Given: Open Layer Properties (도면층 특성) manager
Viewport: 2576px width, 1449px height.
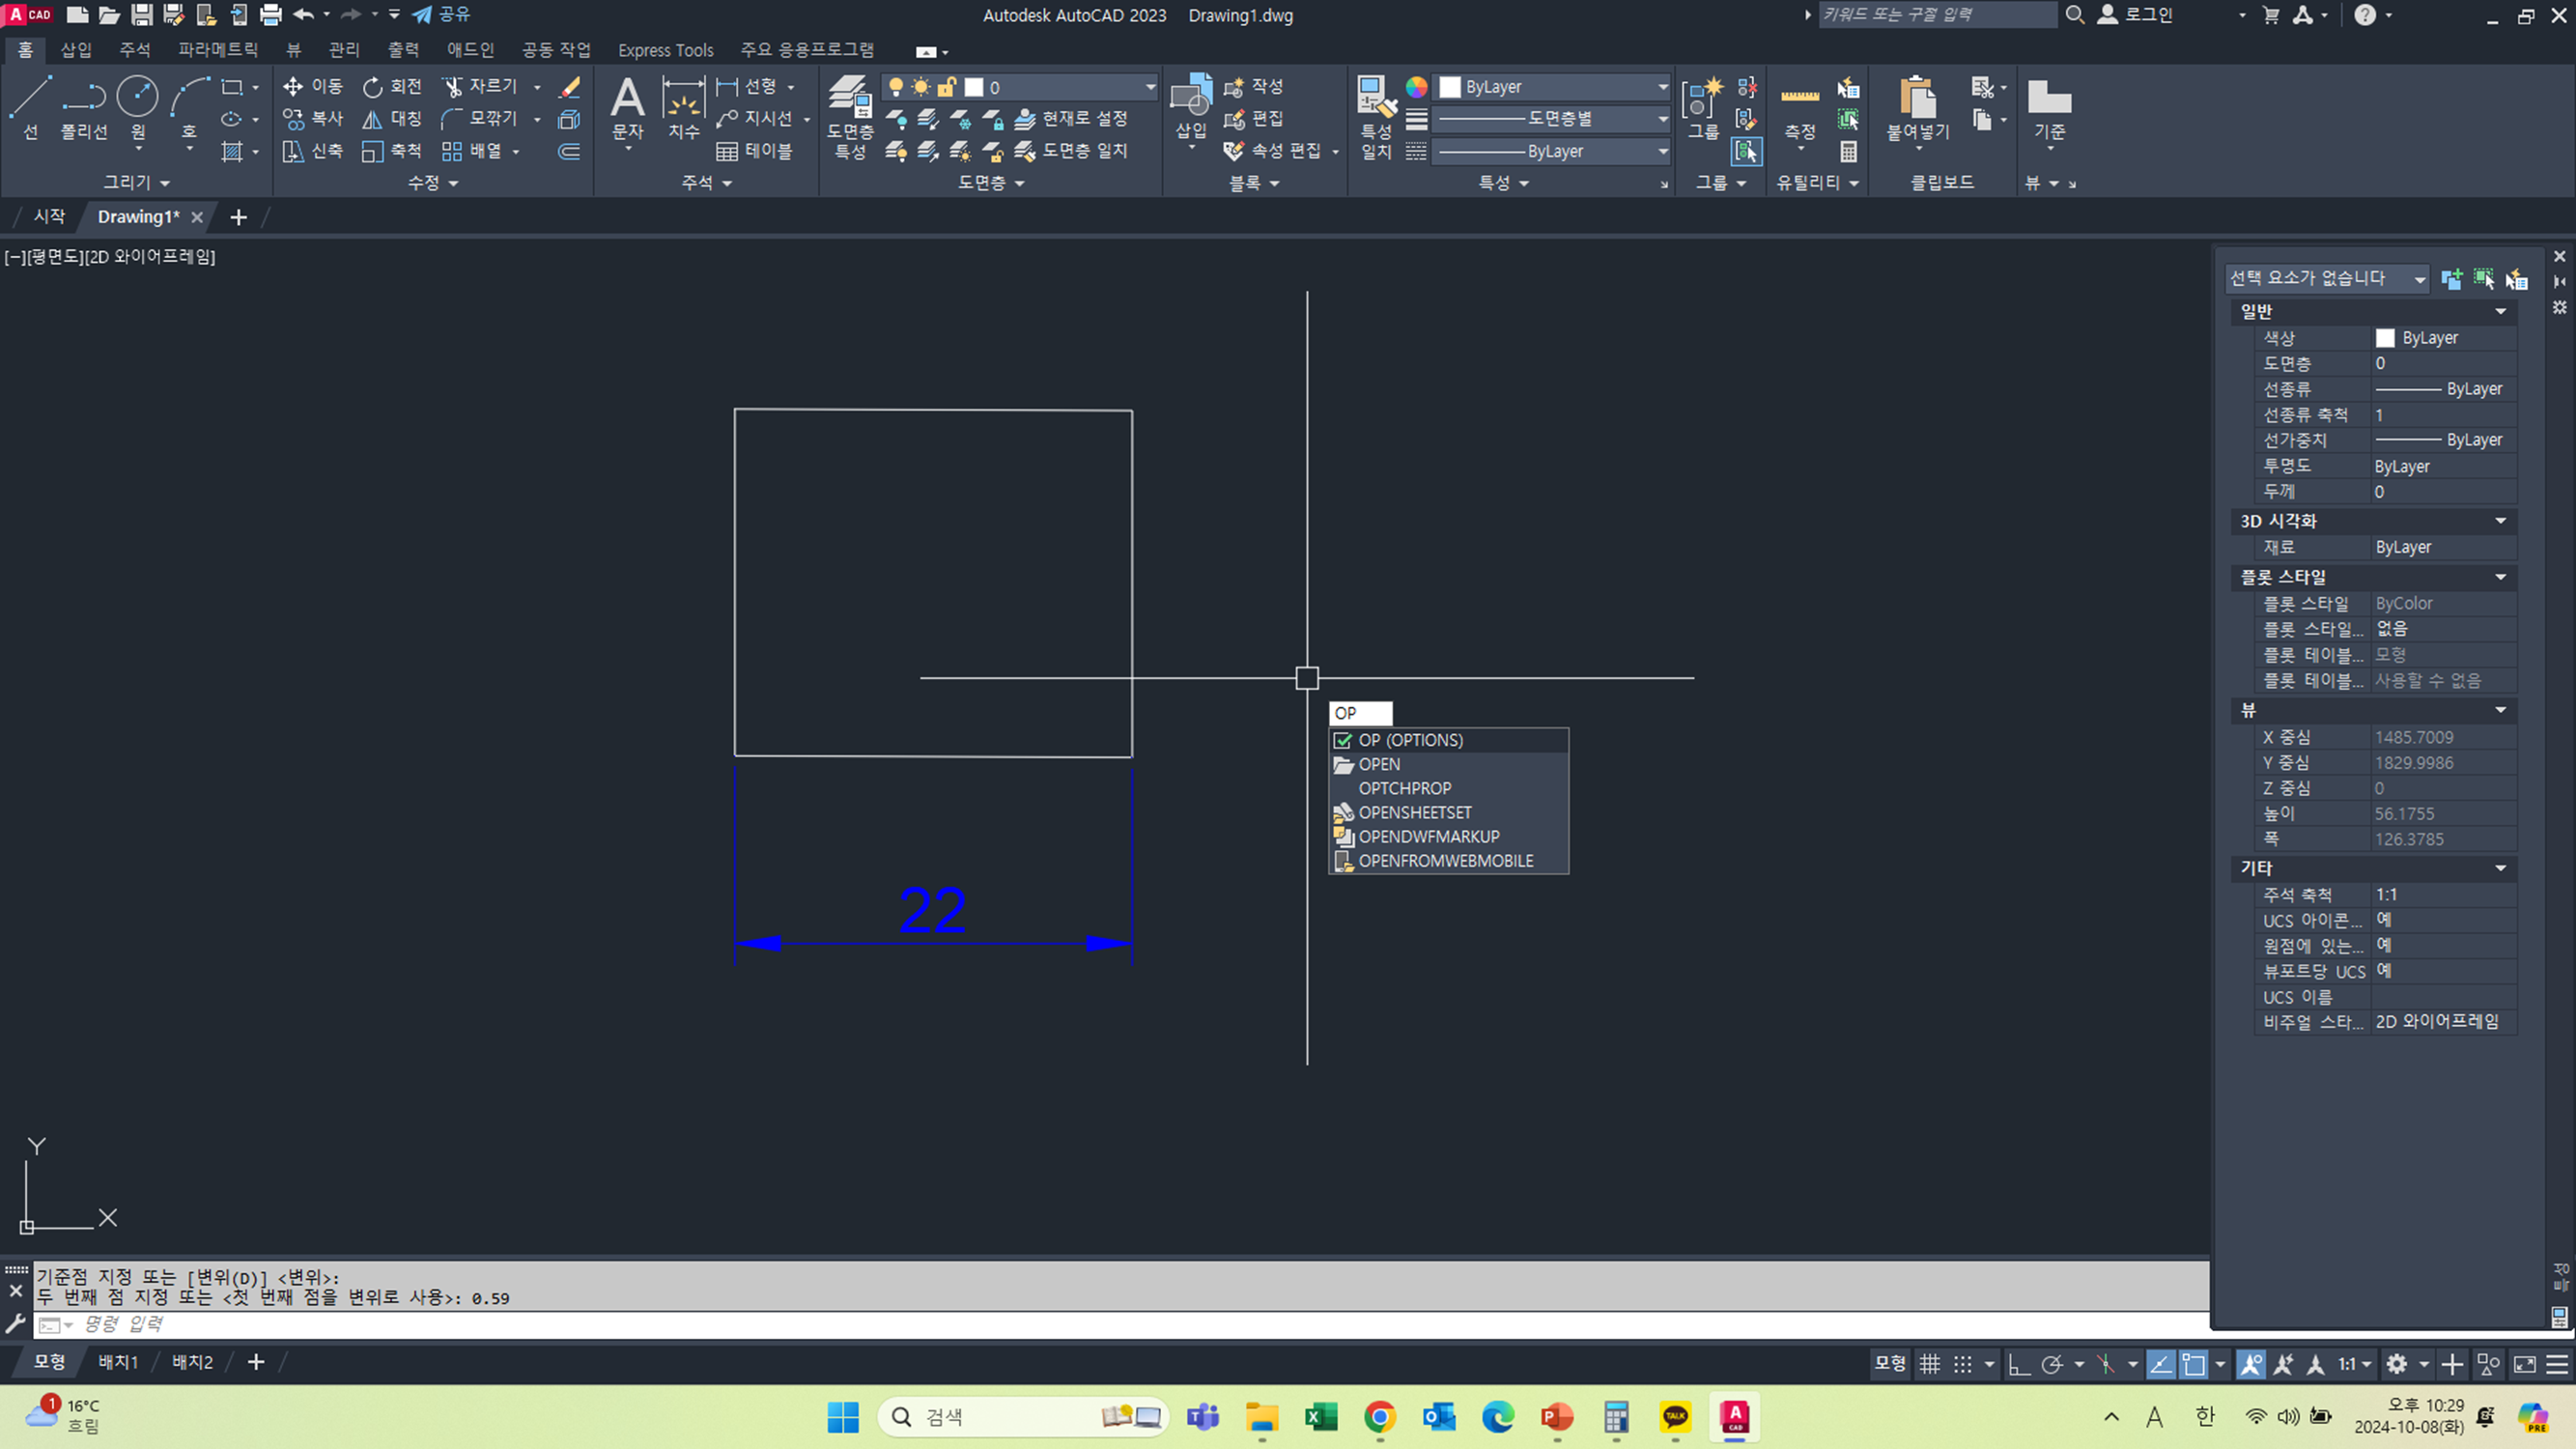Looking at the screenshot, I should (850, 97).
